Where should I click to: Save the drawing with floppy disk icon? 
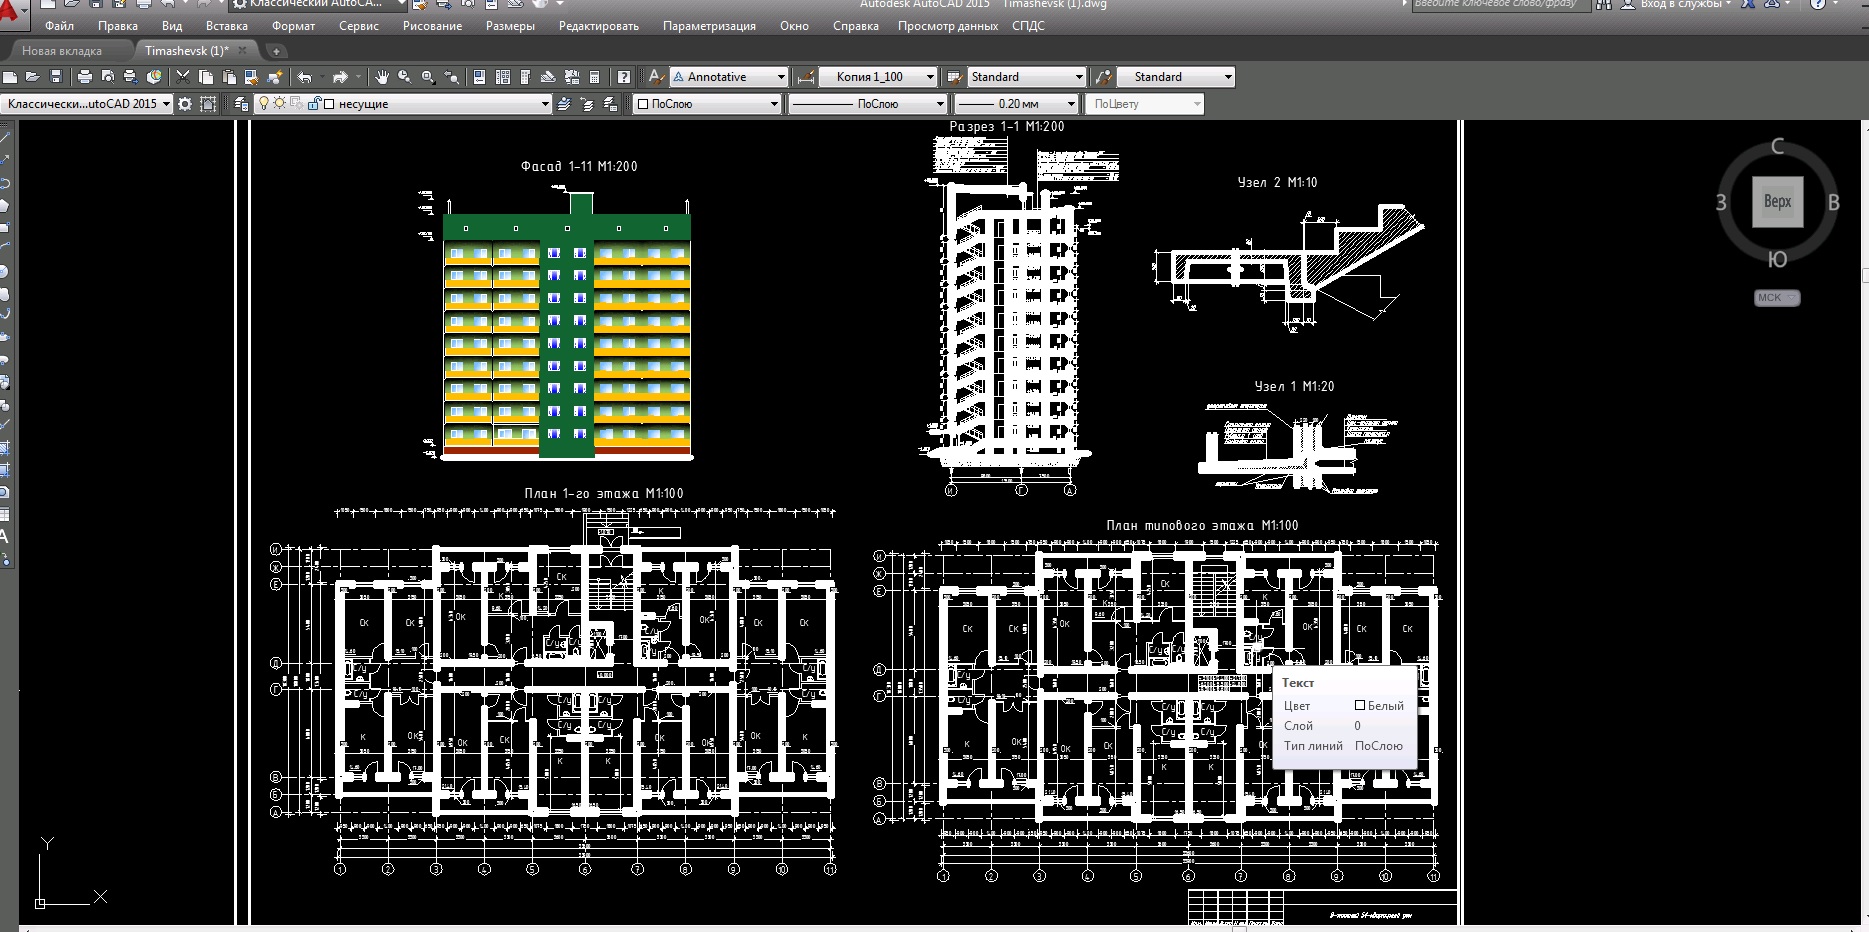tap(56, 76)
